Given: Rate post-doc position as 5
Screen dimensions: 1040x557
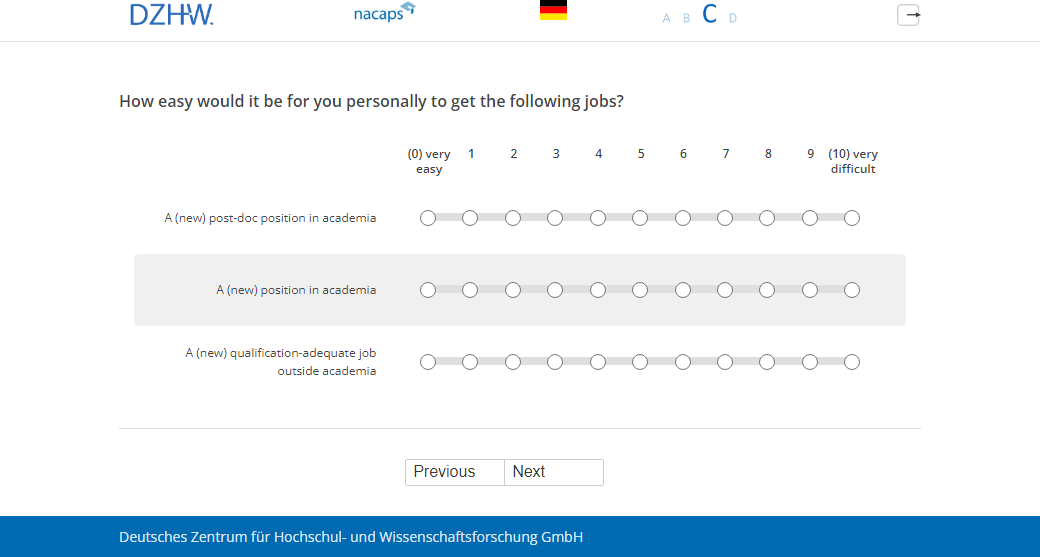Looking at the screenshot, I should pyautogui.click(x=640, y=218).
